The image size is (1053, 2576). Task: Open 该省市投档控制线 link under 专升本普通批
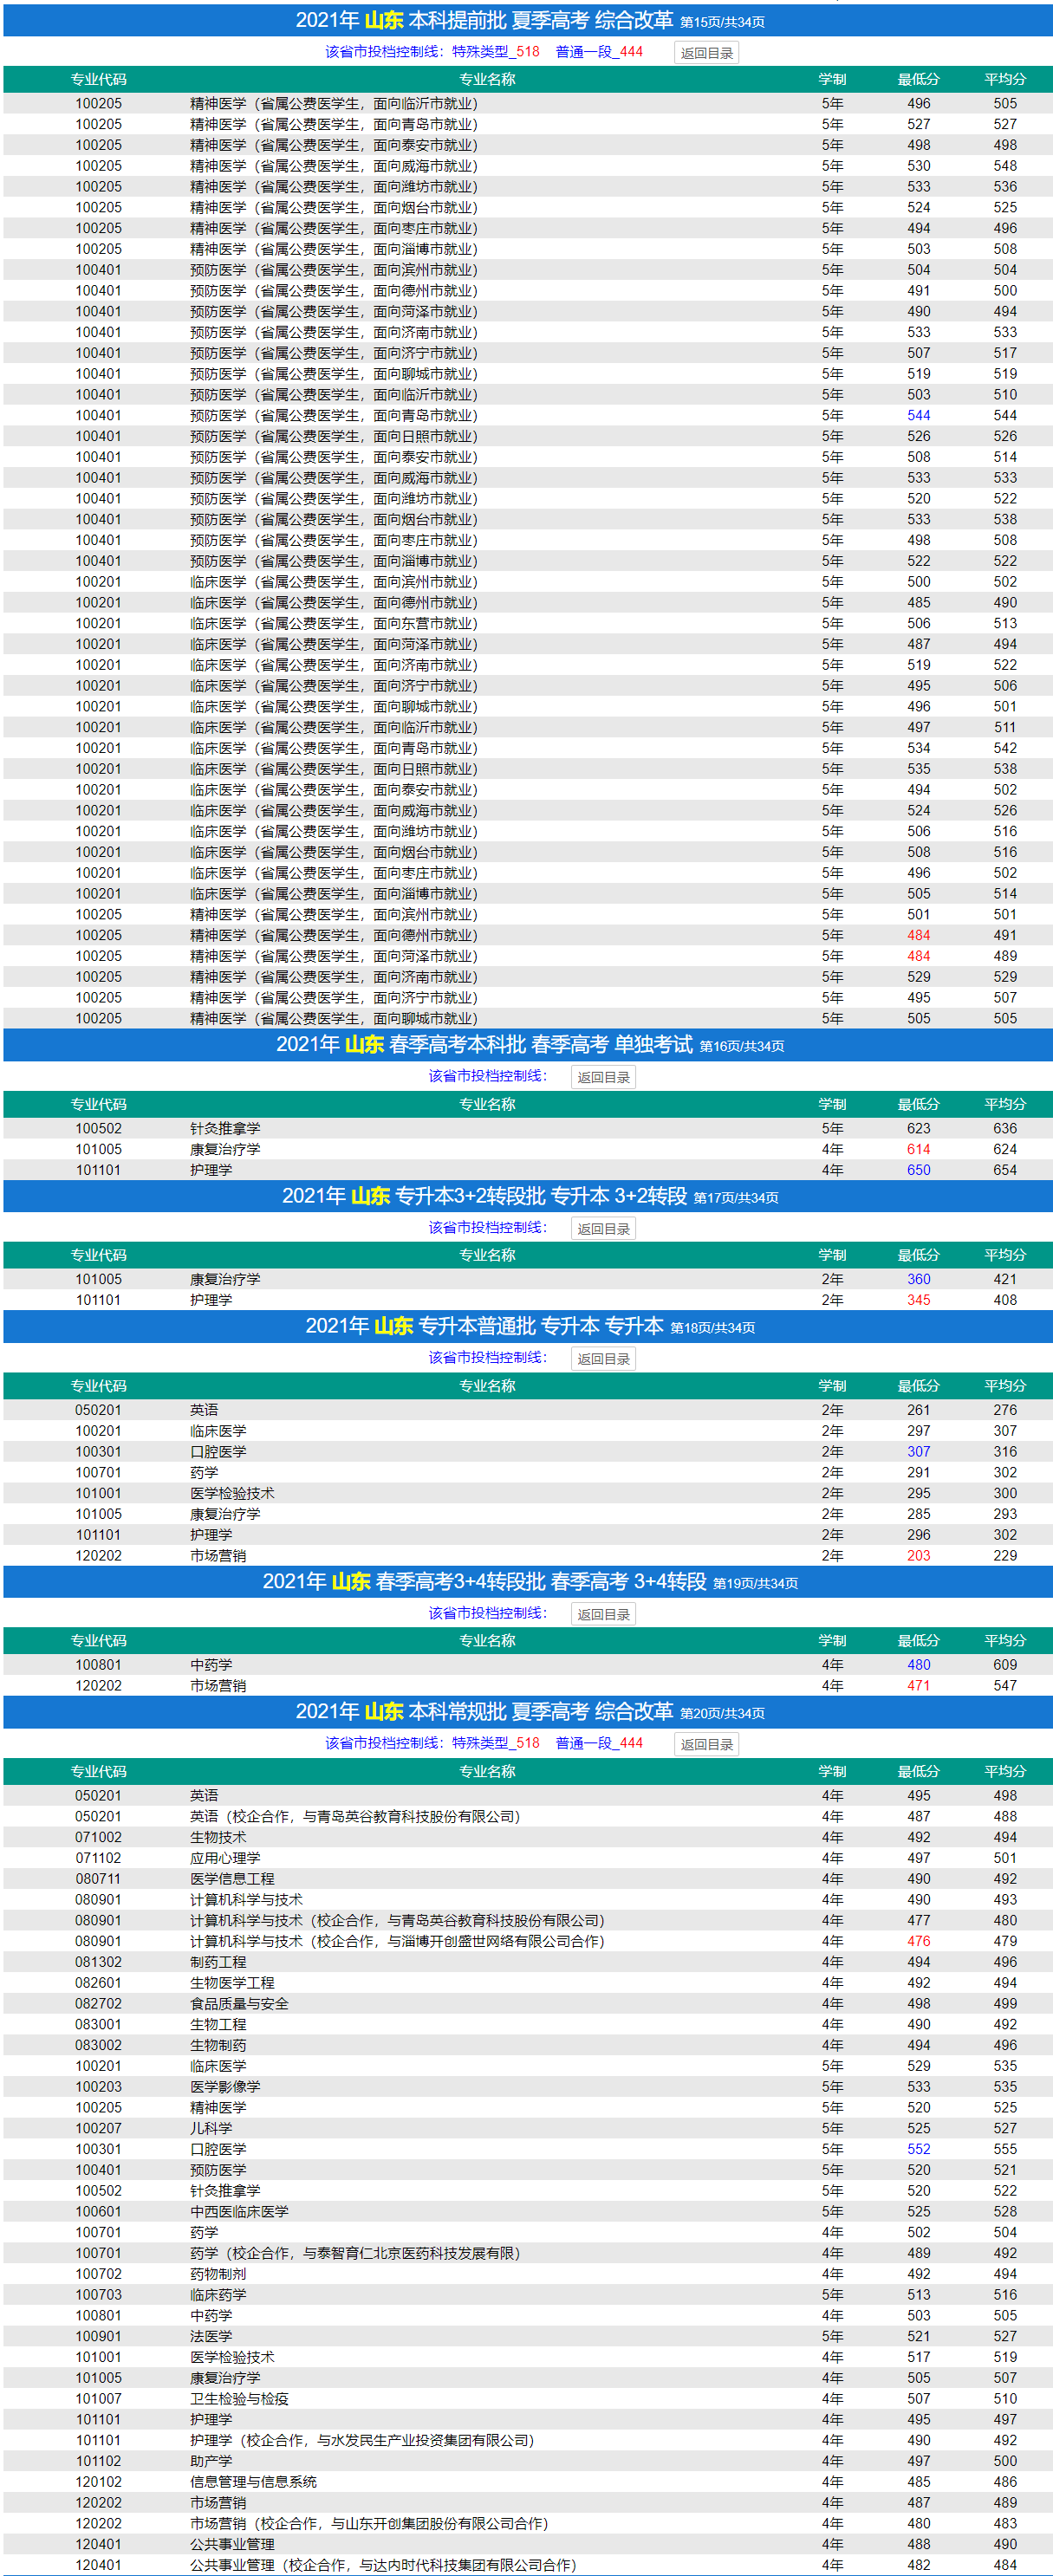coord(487,1357)
